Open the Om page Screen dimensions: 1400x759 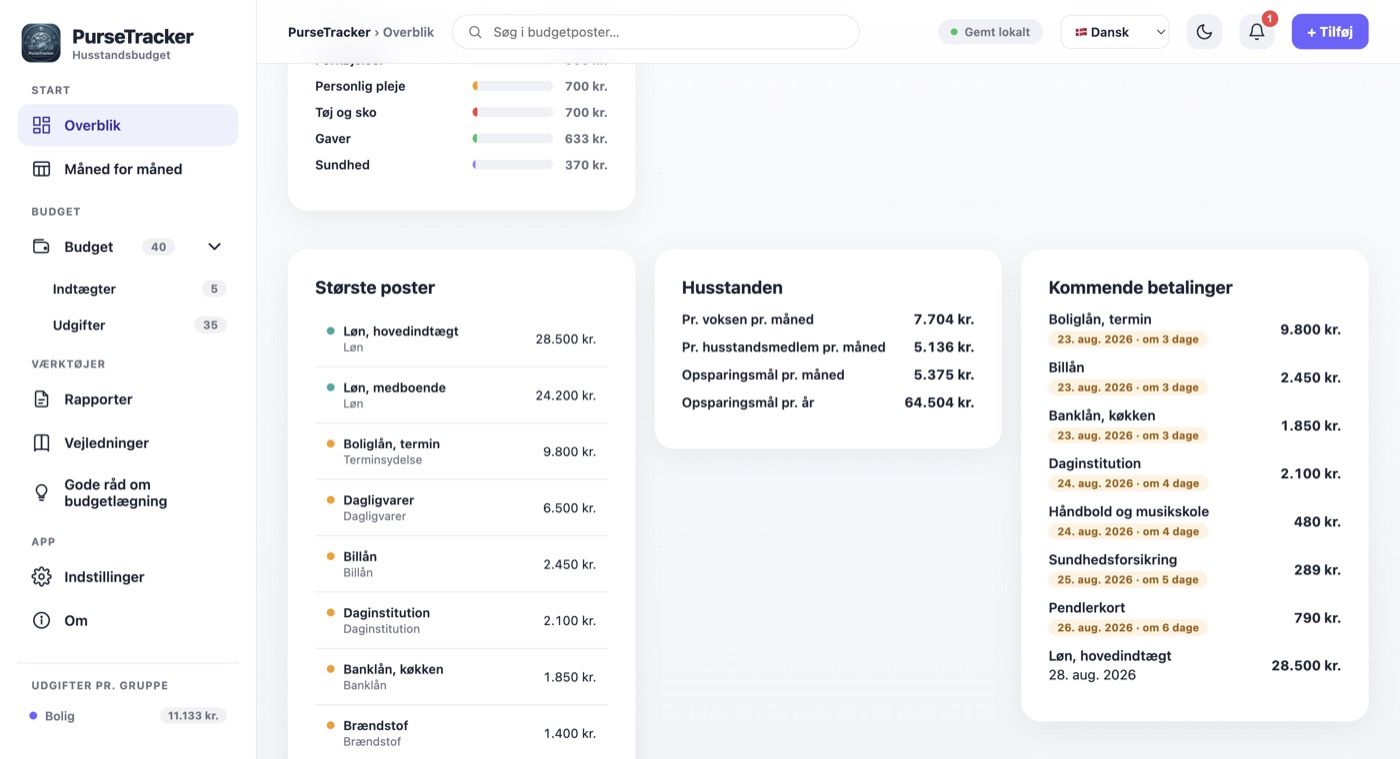[128, 620]
